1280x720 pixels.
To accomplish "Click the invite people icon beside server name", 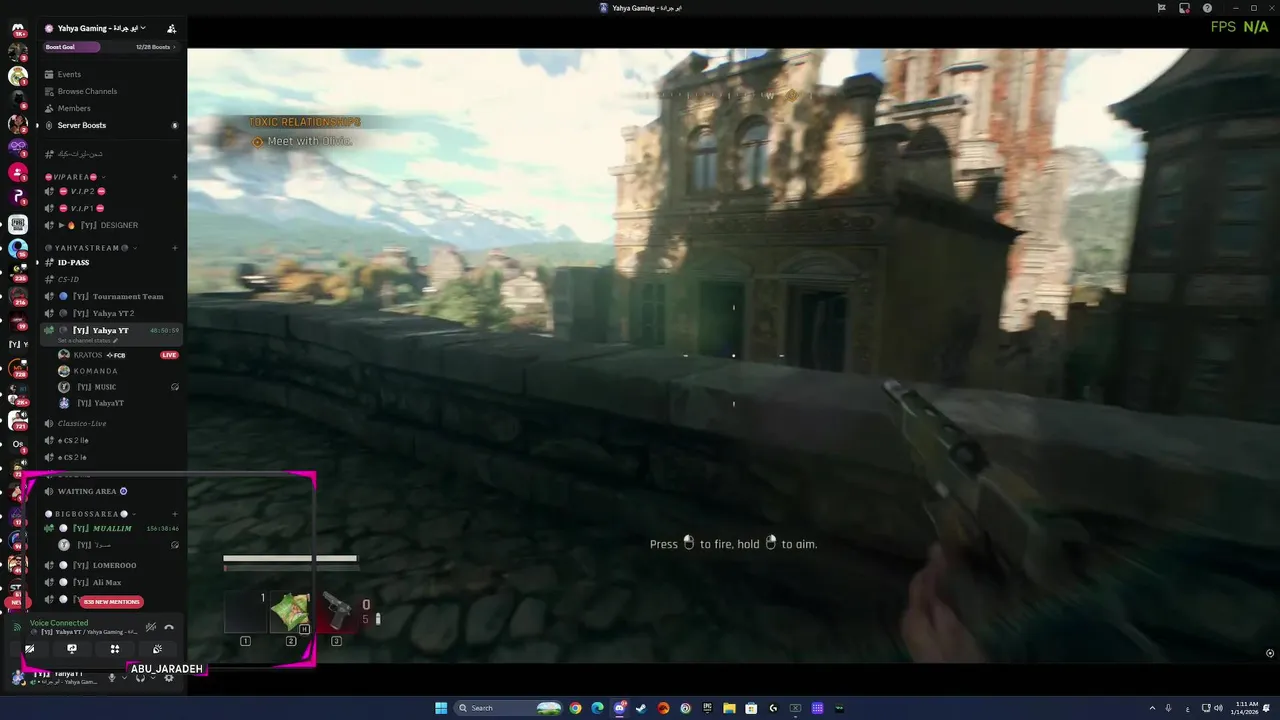I will click(x=171, y=28).
